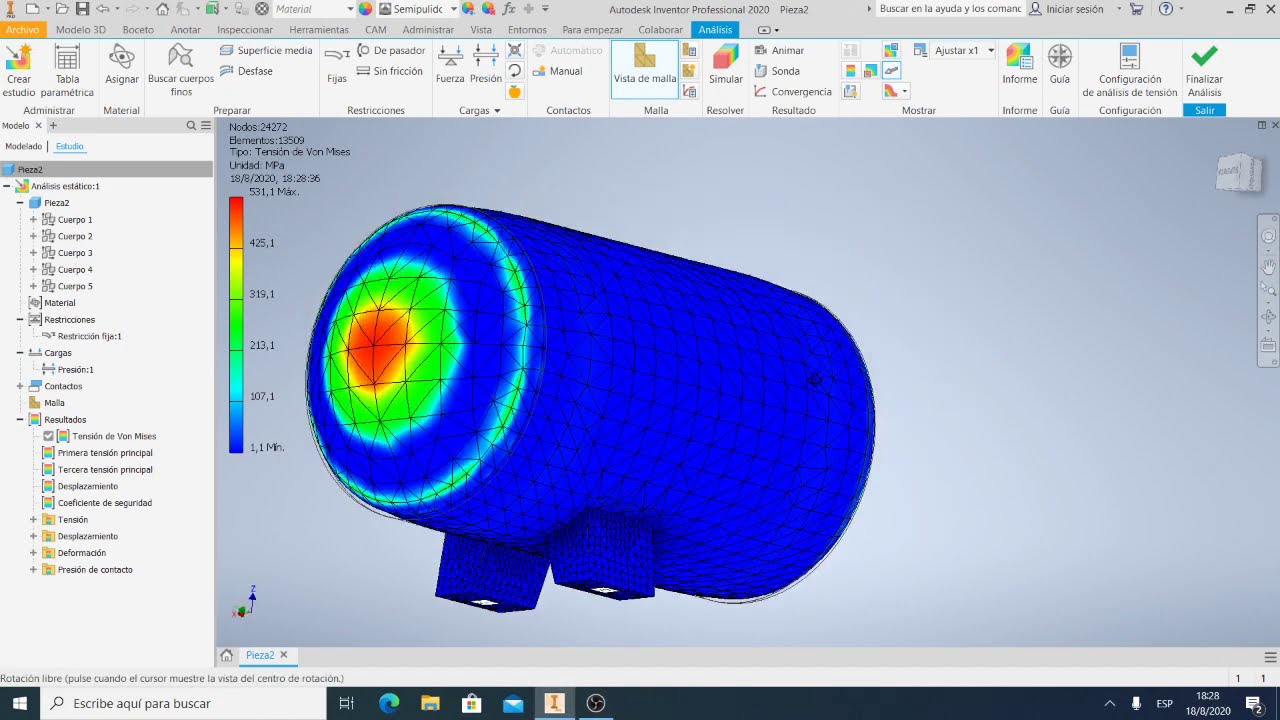The height and width of the screenshot is (720, 1280).
Task: Click the moment load rotation icon
Action: [x=514, y=71]
